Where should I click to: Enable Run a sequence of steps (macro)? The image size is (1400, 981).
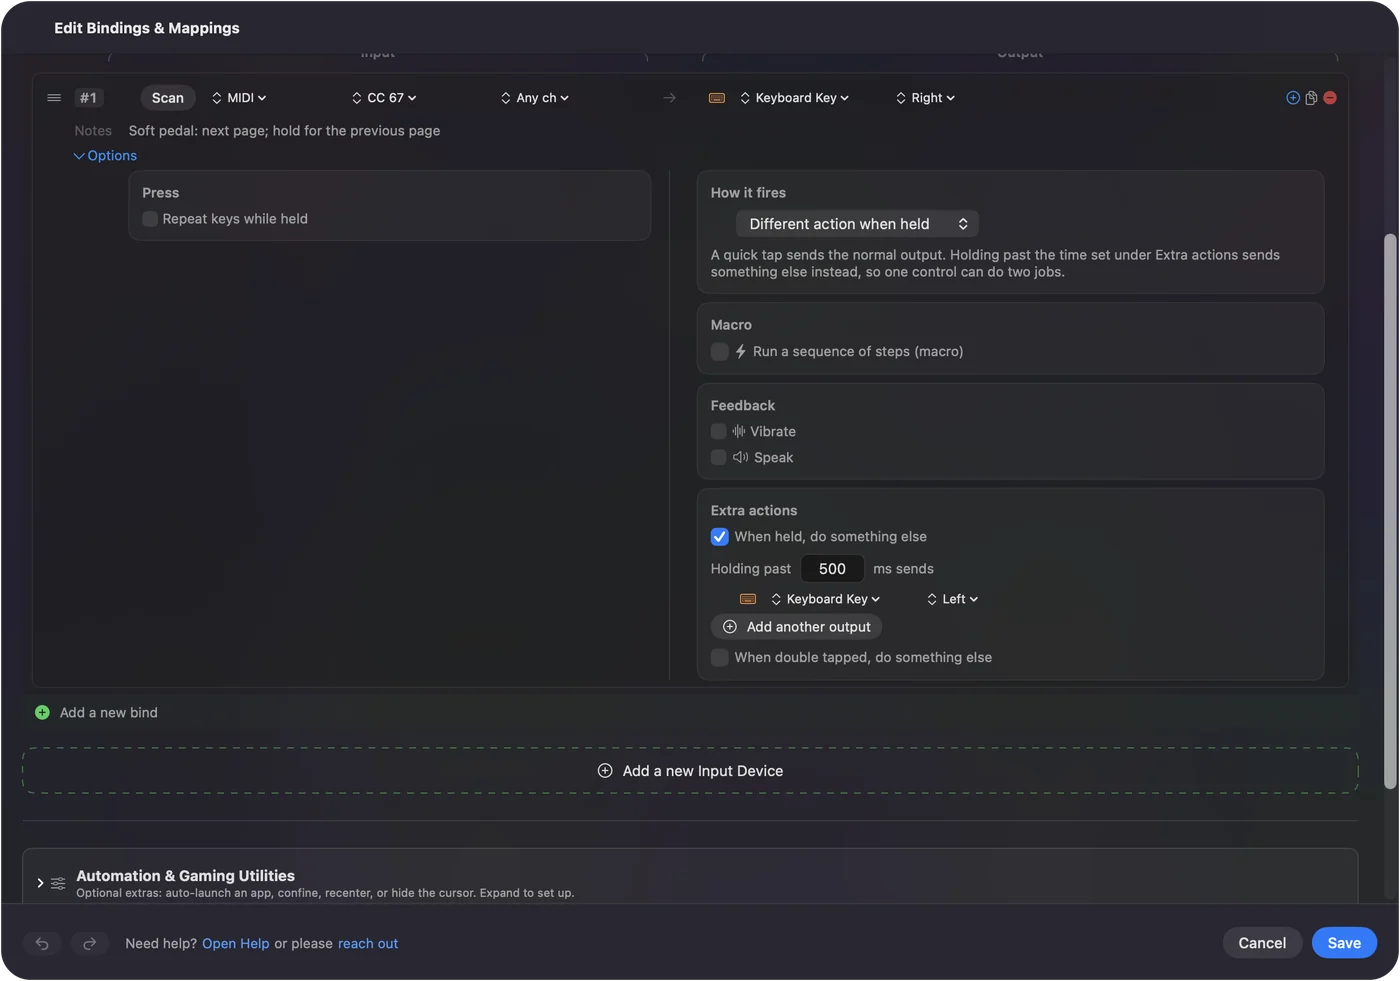tap(720, 352)
